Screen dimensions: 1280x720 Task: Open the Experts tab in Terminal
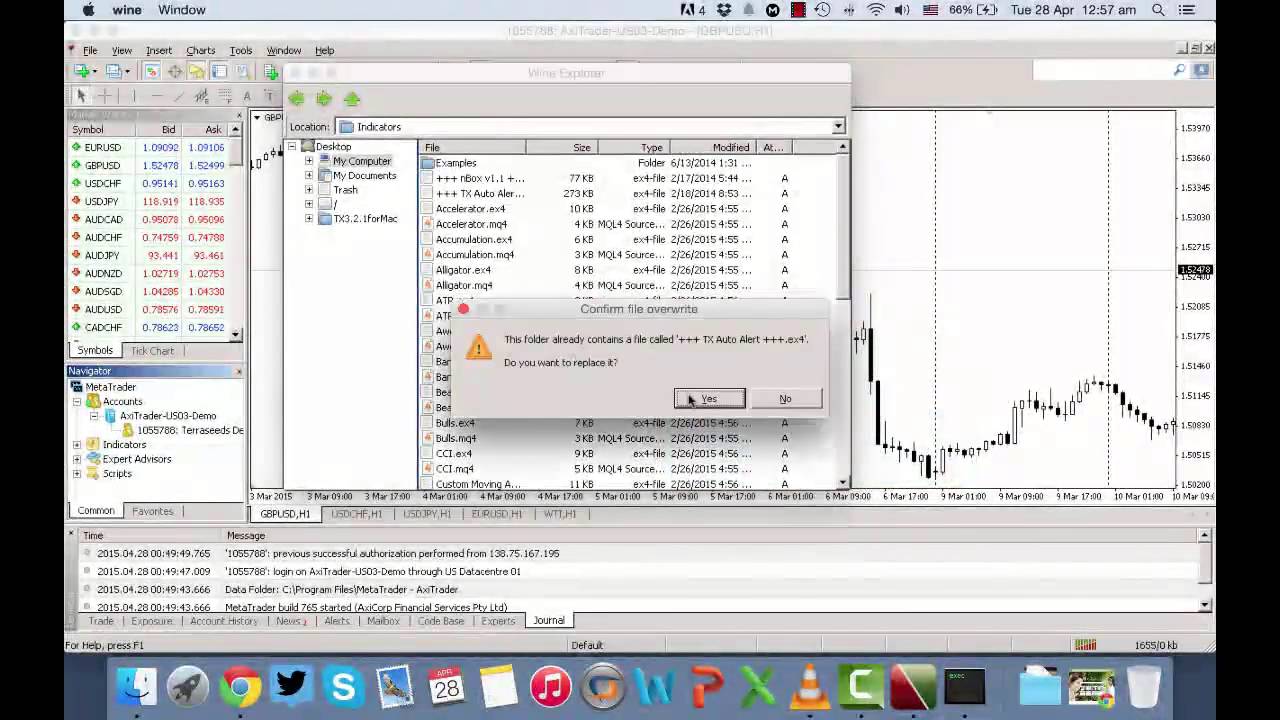point(497,621)
